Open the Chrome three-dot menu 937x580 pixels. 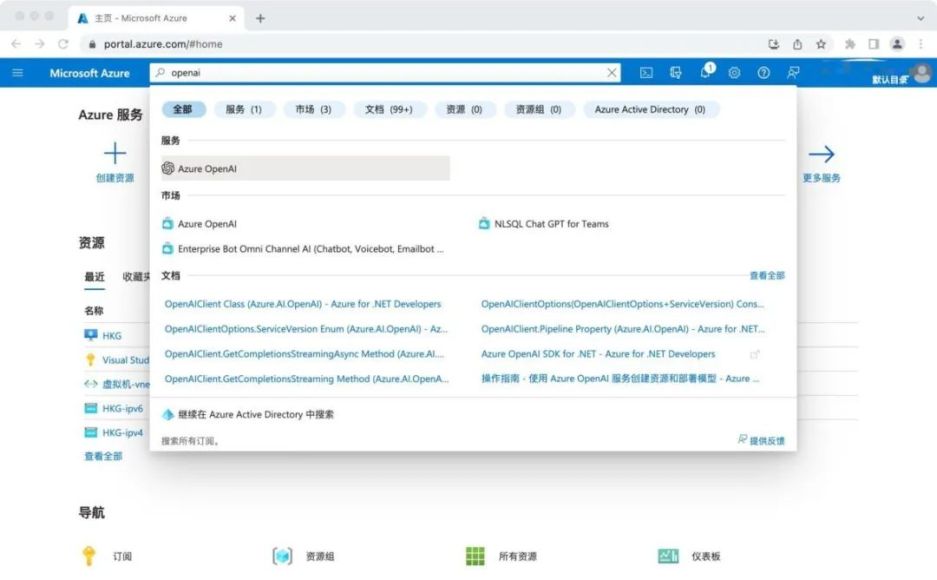(x=921, y=44)
